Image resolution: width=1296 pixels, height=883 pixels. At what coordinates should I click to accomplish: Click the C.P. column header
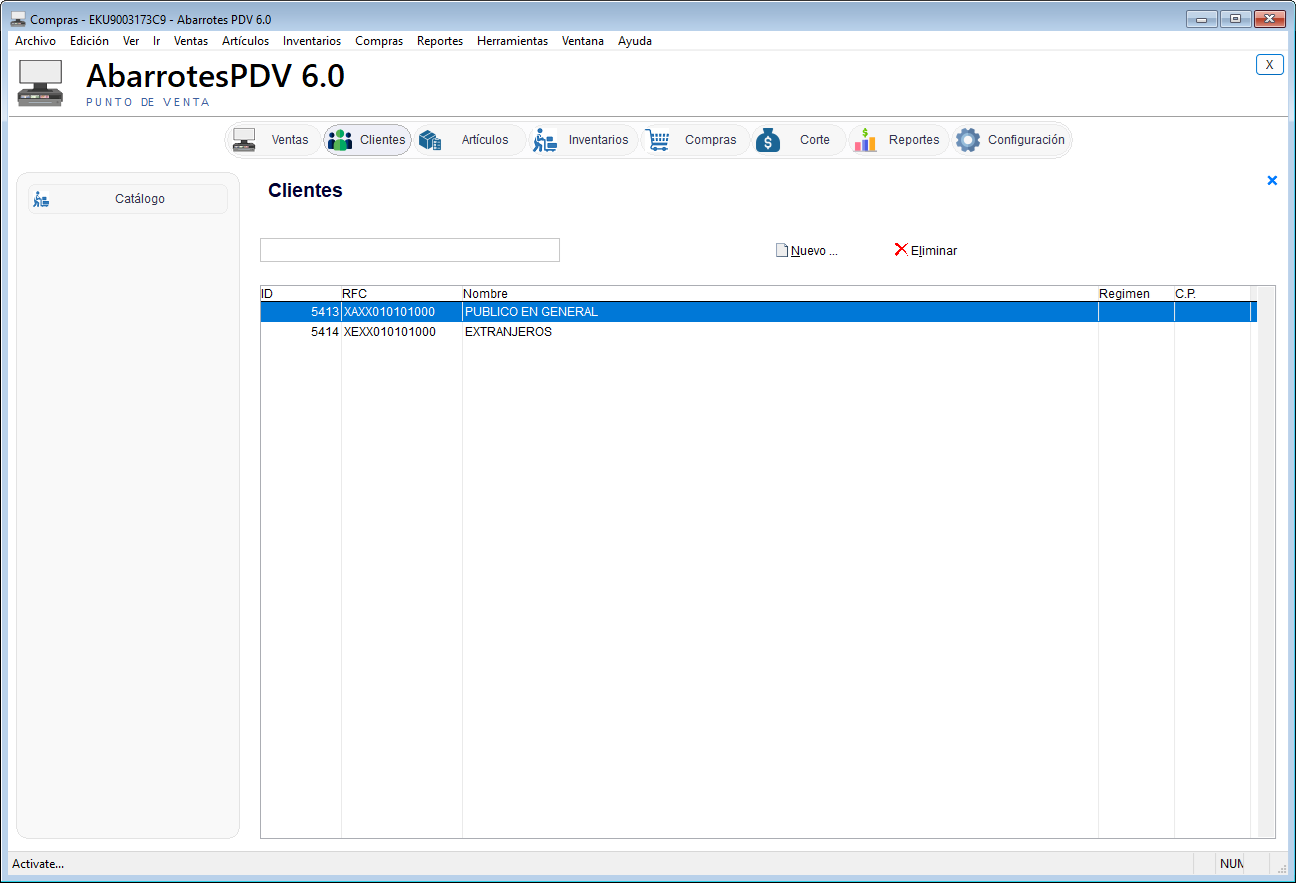pos(1212,294)
